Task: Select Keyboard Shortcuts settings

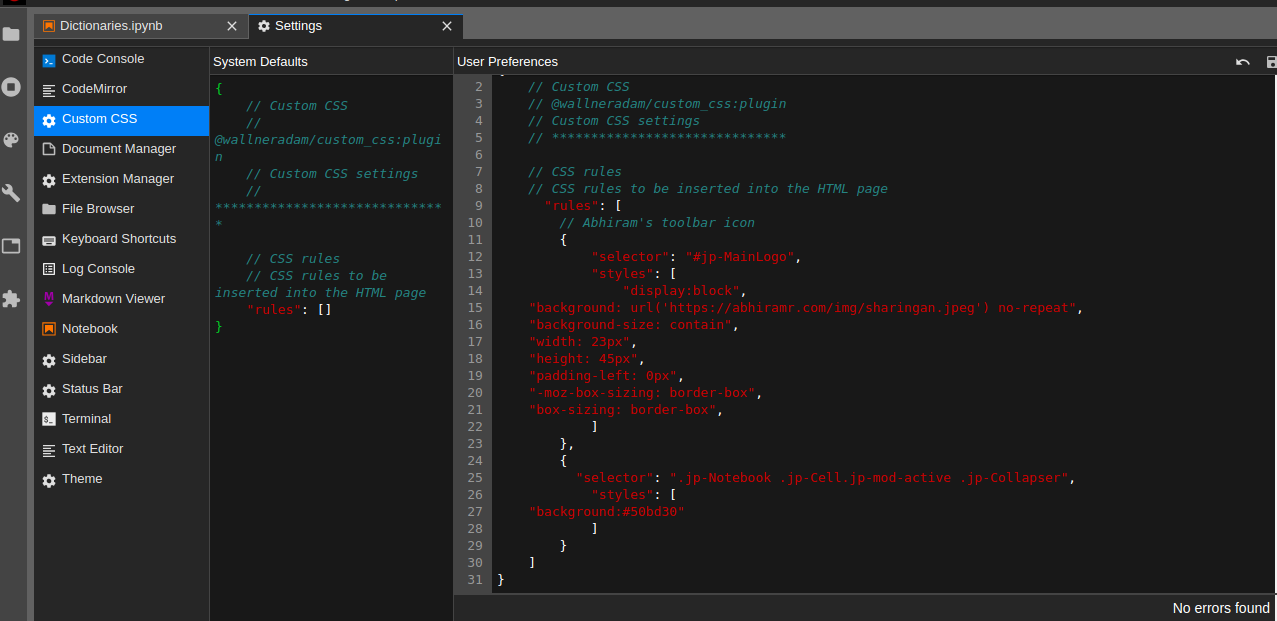Action: coord(118,239)
